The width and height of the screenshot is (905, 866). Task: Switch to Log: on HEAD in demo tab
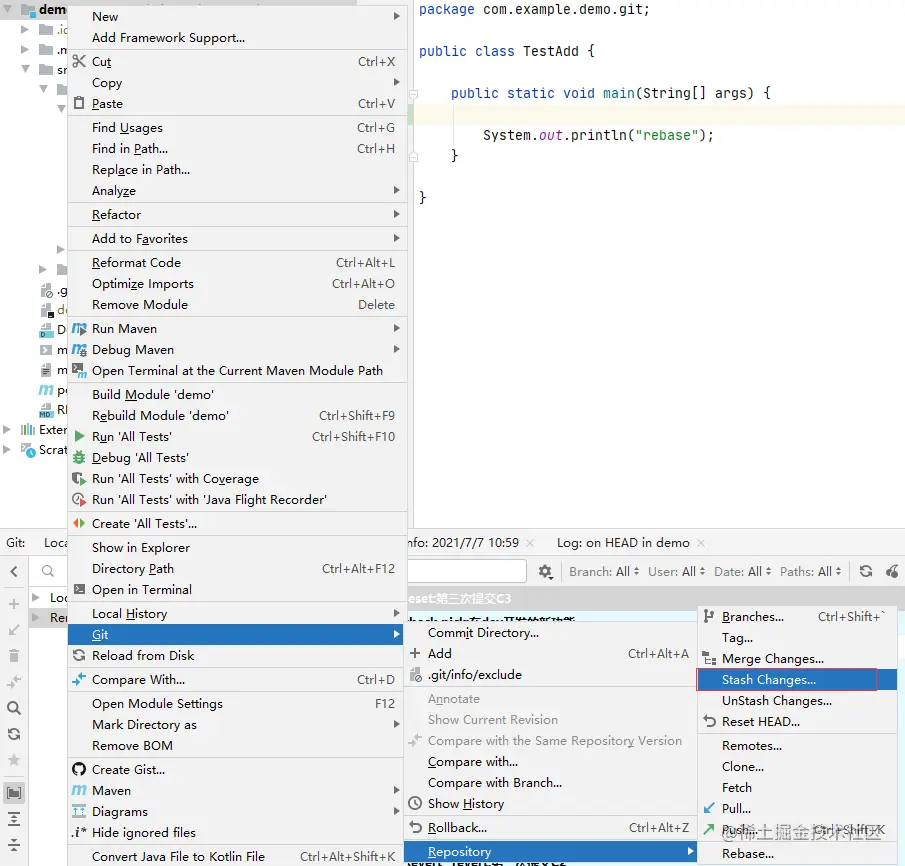623,543
